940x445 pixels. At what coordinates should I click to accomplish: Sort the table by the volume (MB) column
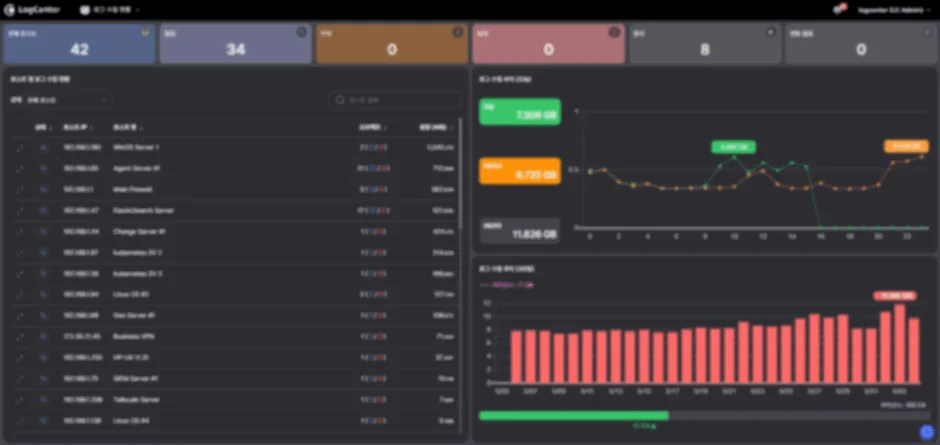point(436,127)
